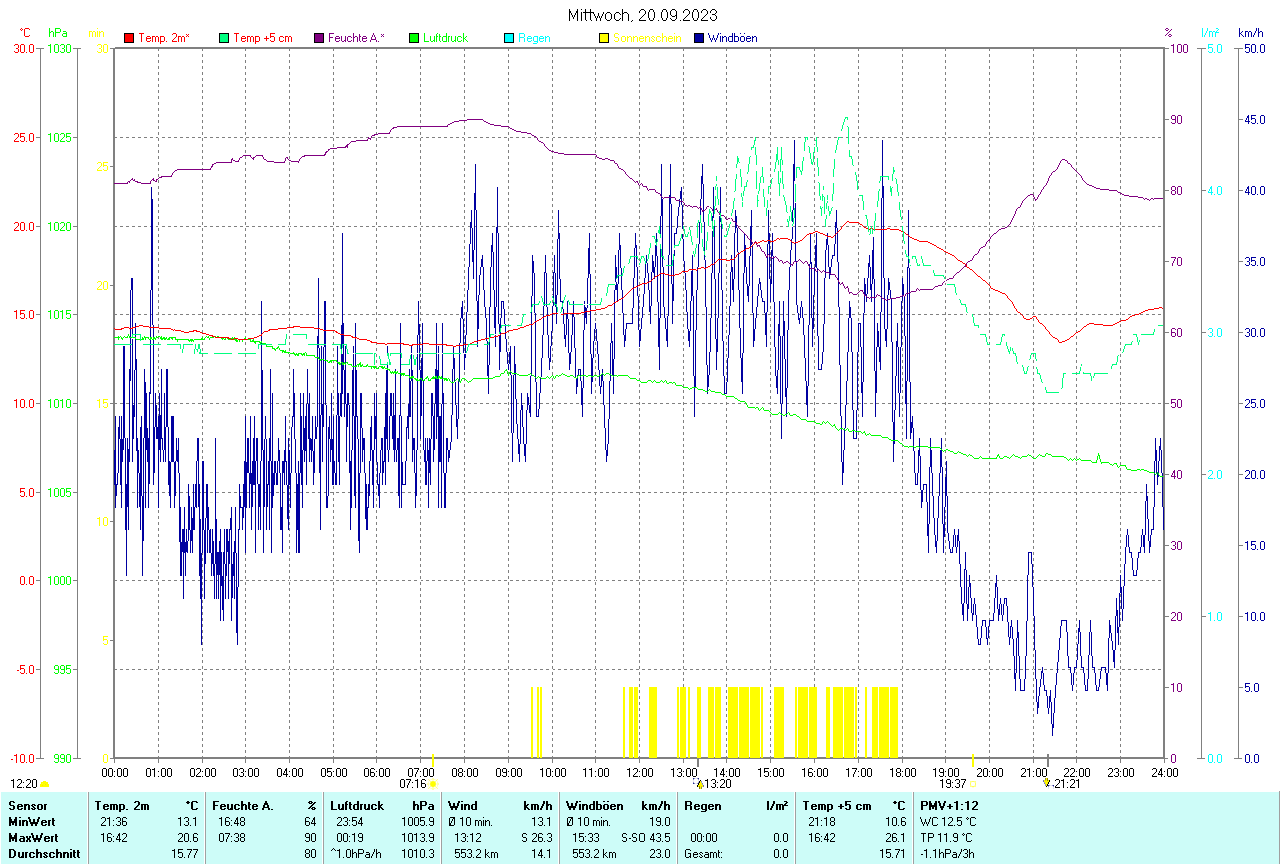Click the solar noon icon at 13:20
1280x864 pixels.
tap(700, 784)
